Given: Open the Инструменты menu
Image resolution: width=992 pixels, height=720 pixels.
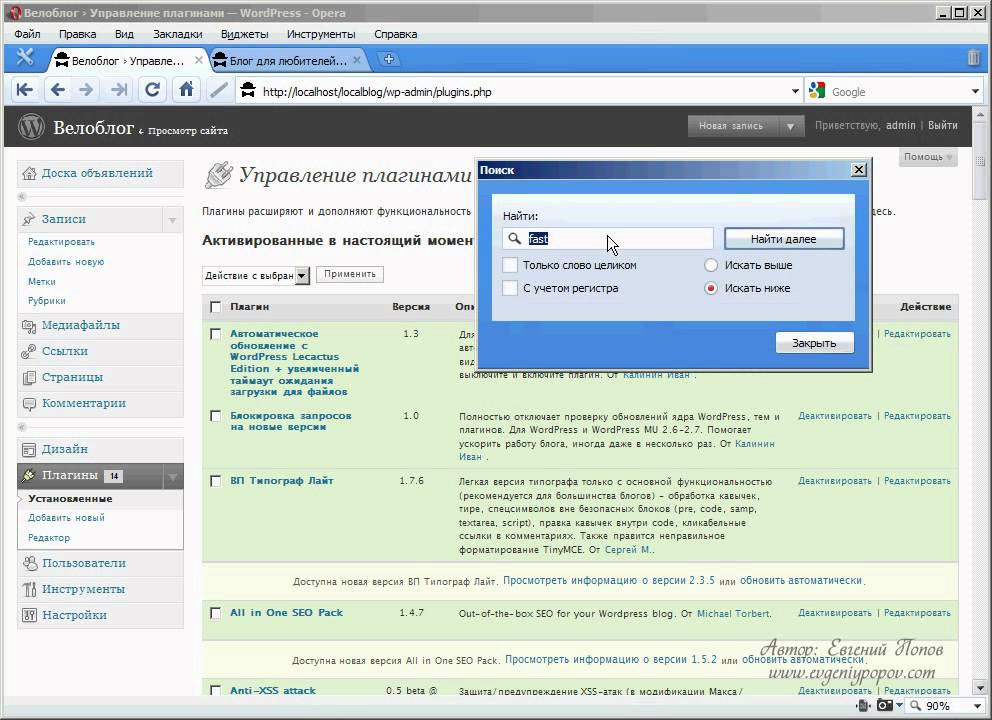Looking at the screenshot, I should click(321, 34).
